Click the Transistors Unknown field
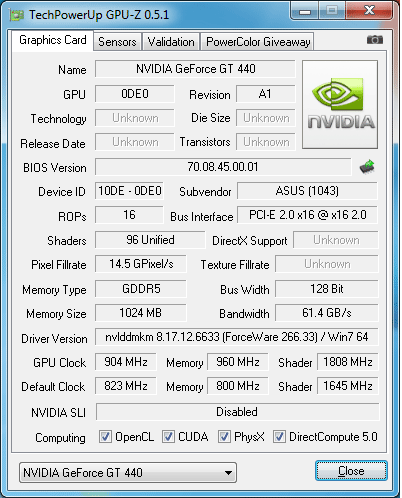This screenshot has width=402, height=498. 266,142
